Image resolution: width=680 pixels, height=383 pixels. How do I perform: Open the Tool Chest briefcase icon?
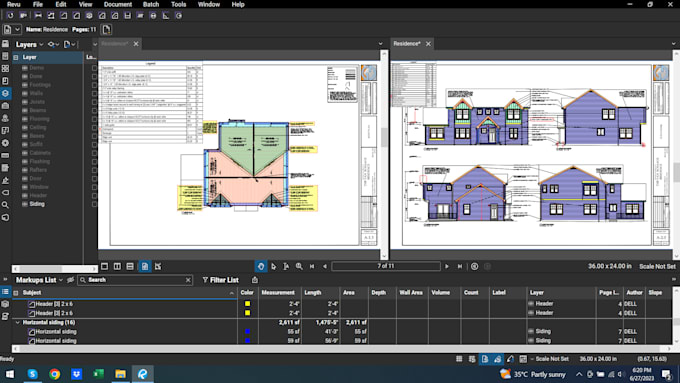(x=5, y=106)
